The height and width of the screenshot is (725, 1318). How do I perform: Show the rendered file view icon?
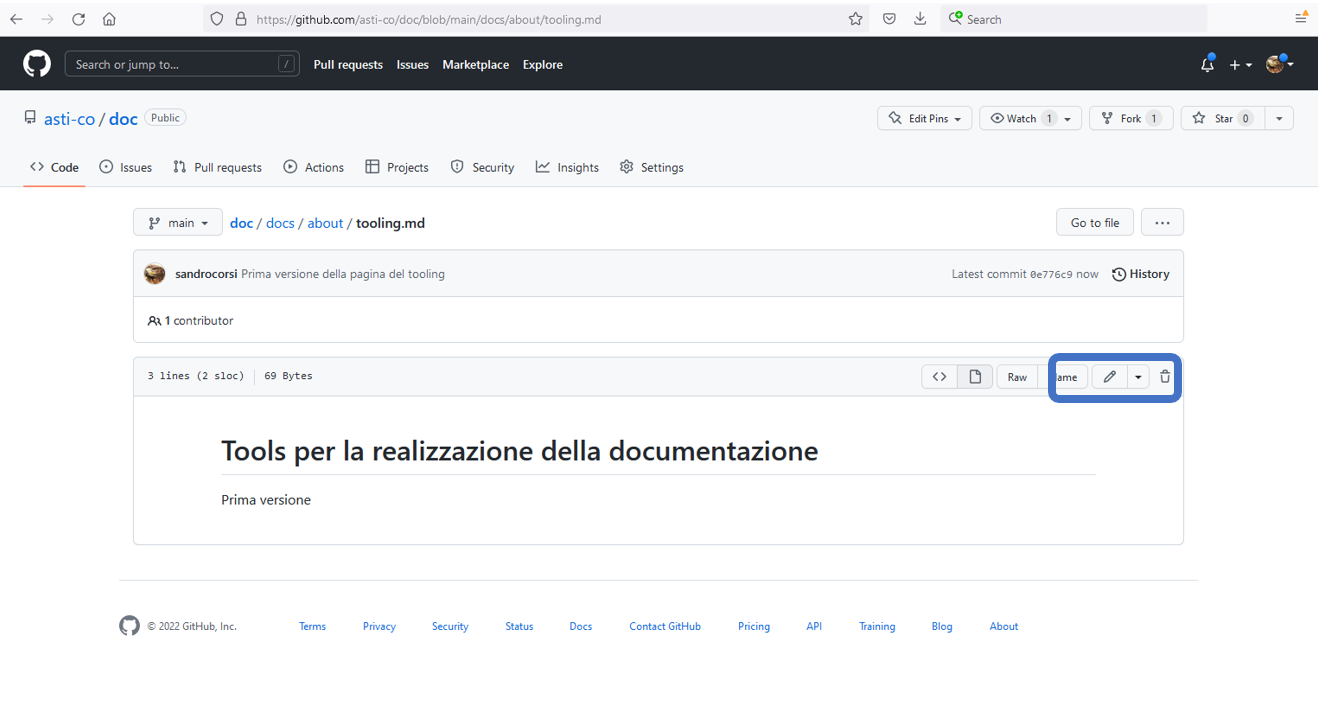pos(975,377)
